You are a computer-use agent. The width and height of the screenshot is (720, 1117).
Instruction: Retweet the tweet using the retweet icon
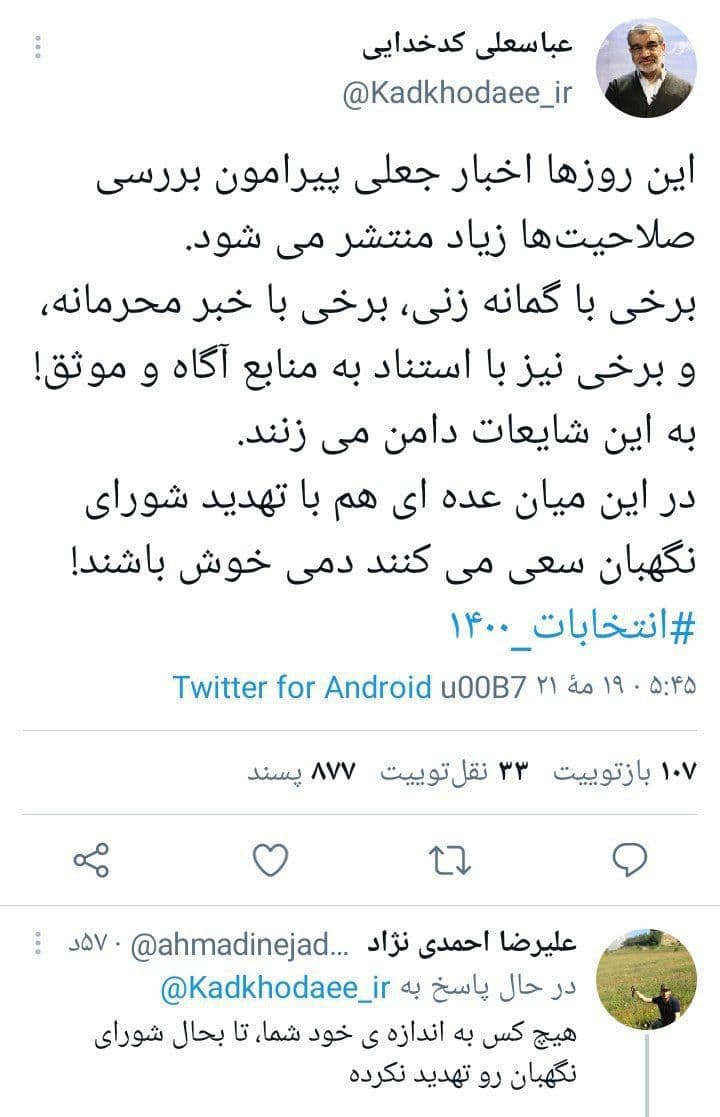450,860
